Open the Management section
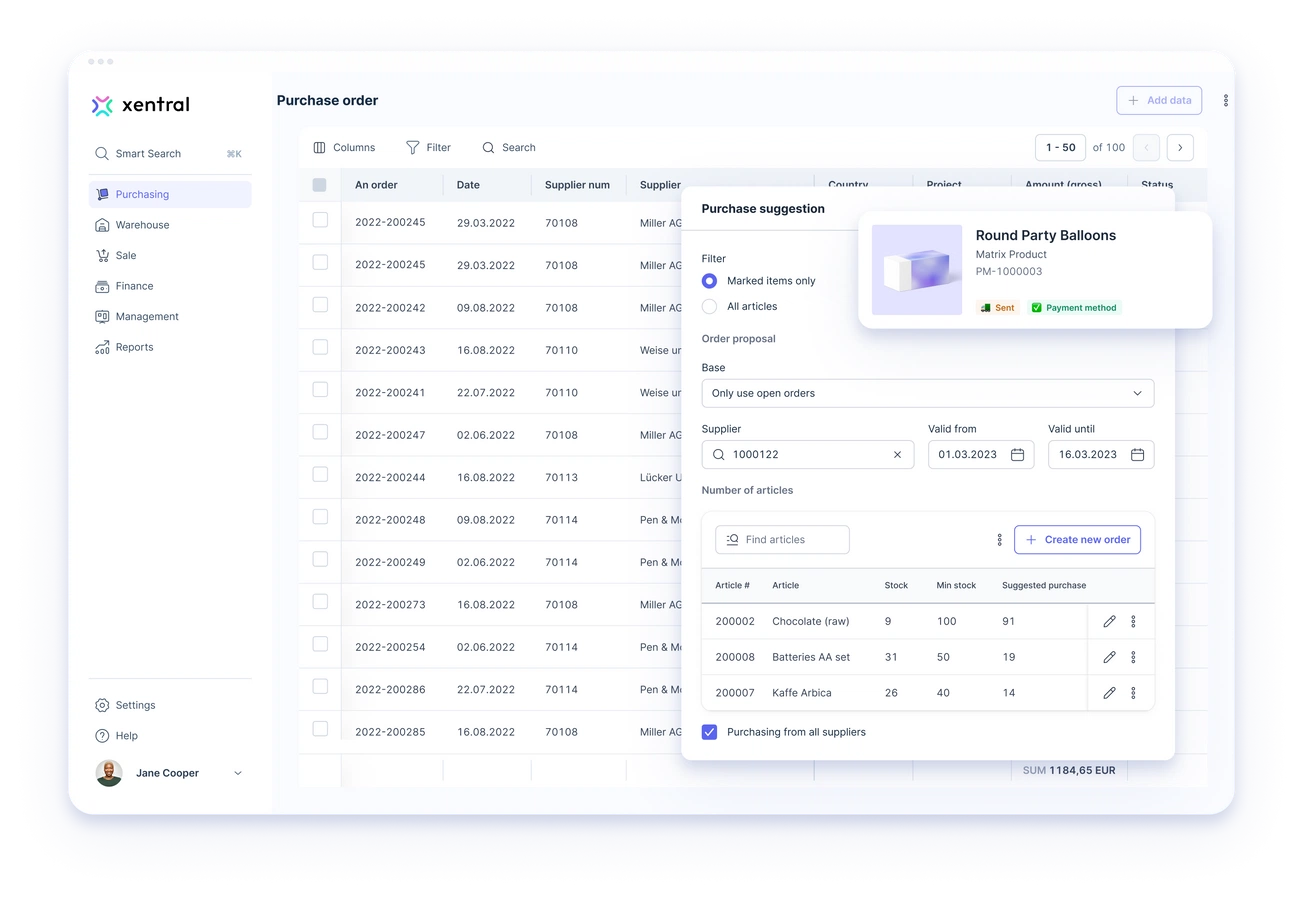This screenshot has width=1303, height=900. [101, 316]
